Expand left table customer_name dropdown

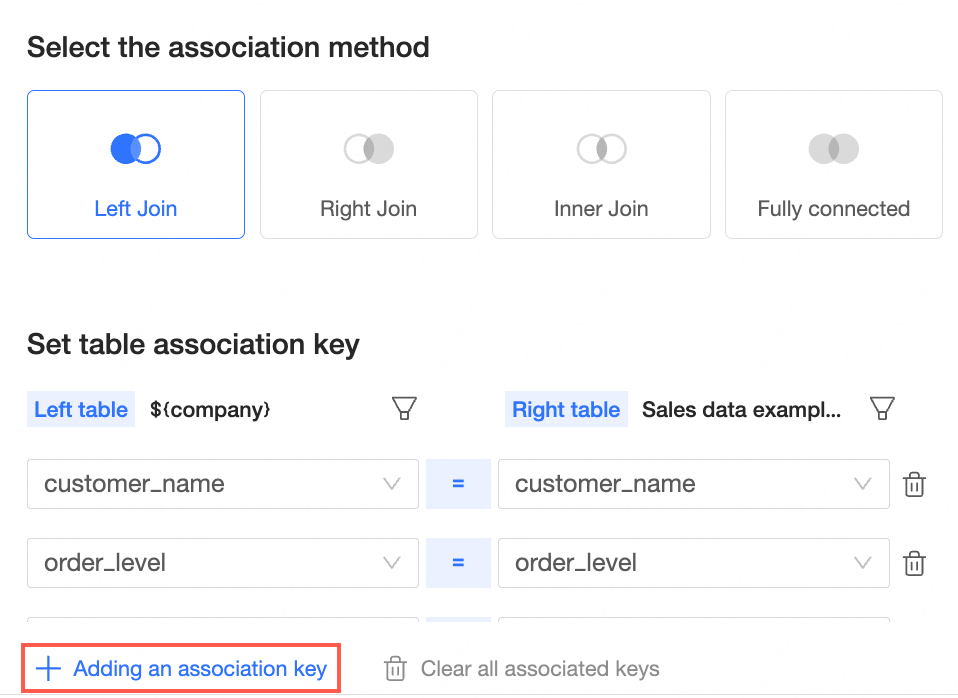click(392, 485)
